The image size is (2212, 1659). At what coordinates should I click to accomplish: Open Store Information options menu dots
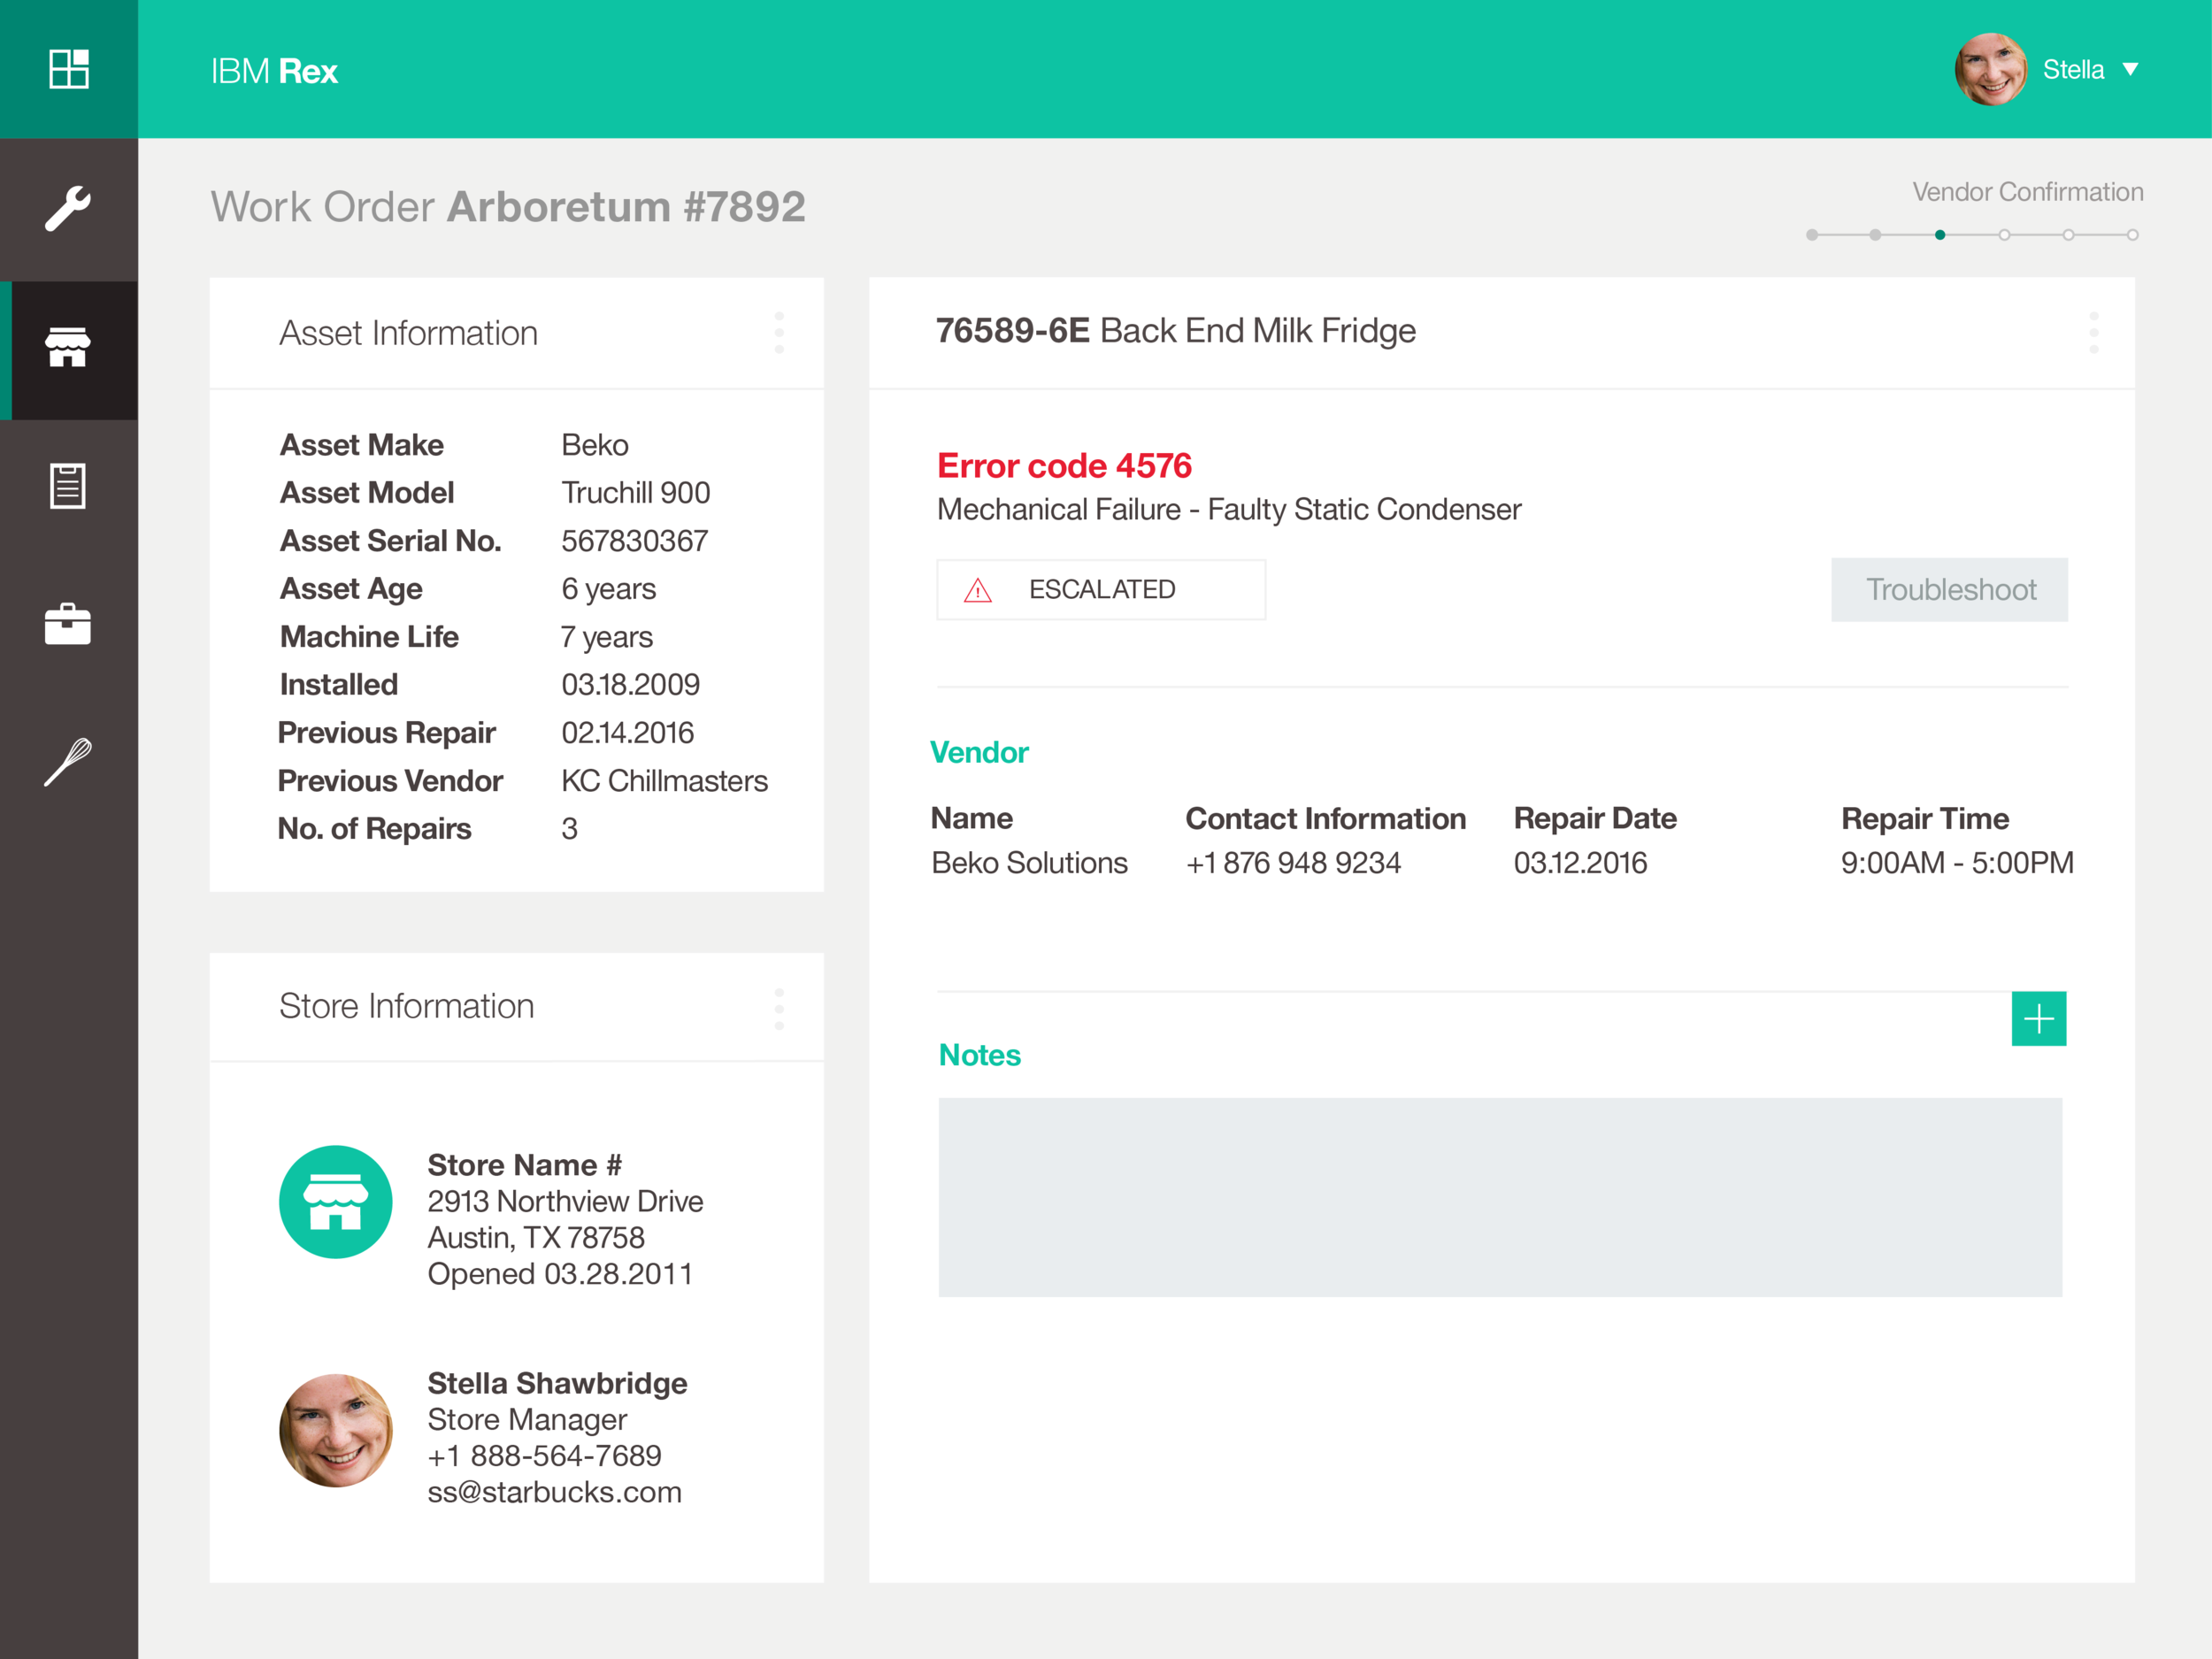[x=779, y=1009]
